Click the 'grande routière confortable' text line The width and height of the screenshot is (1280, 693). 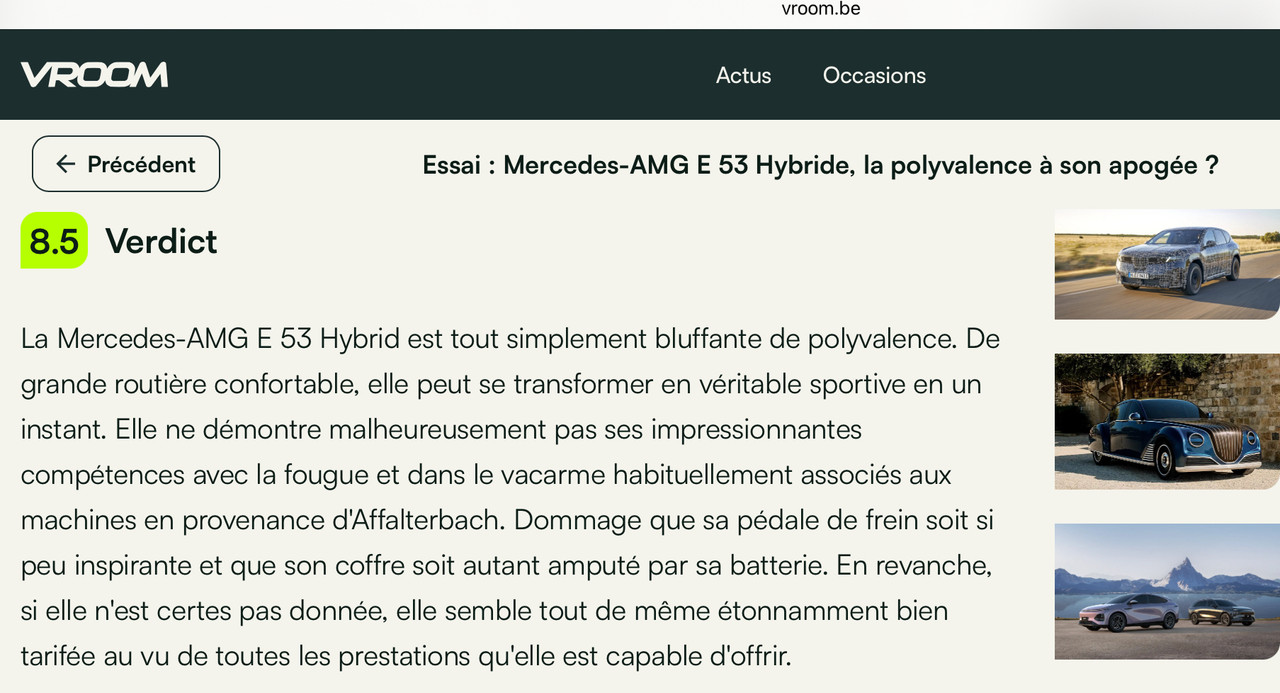pos(501,384)
